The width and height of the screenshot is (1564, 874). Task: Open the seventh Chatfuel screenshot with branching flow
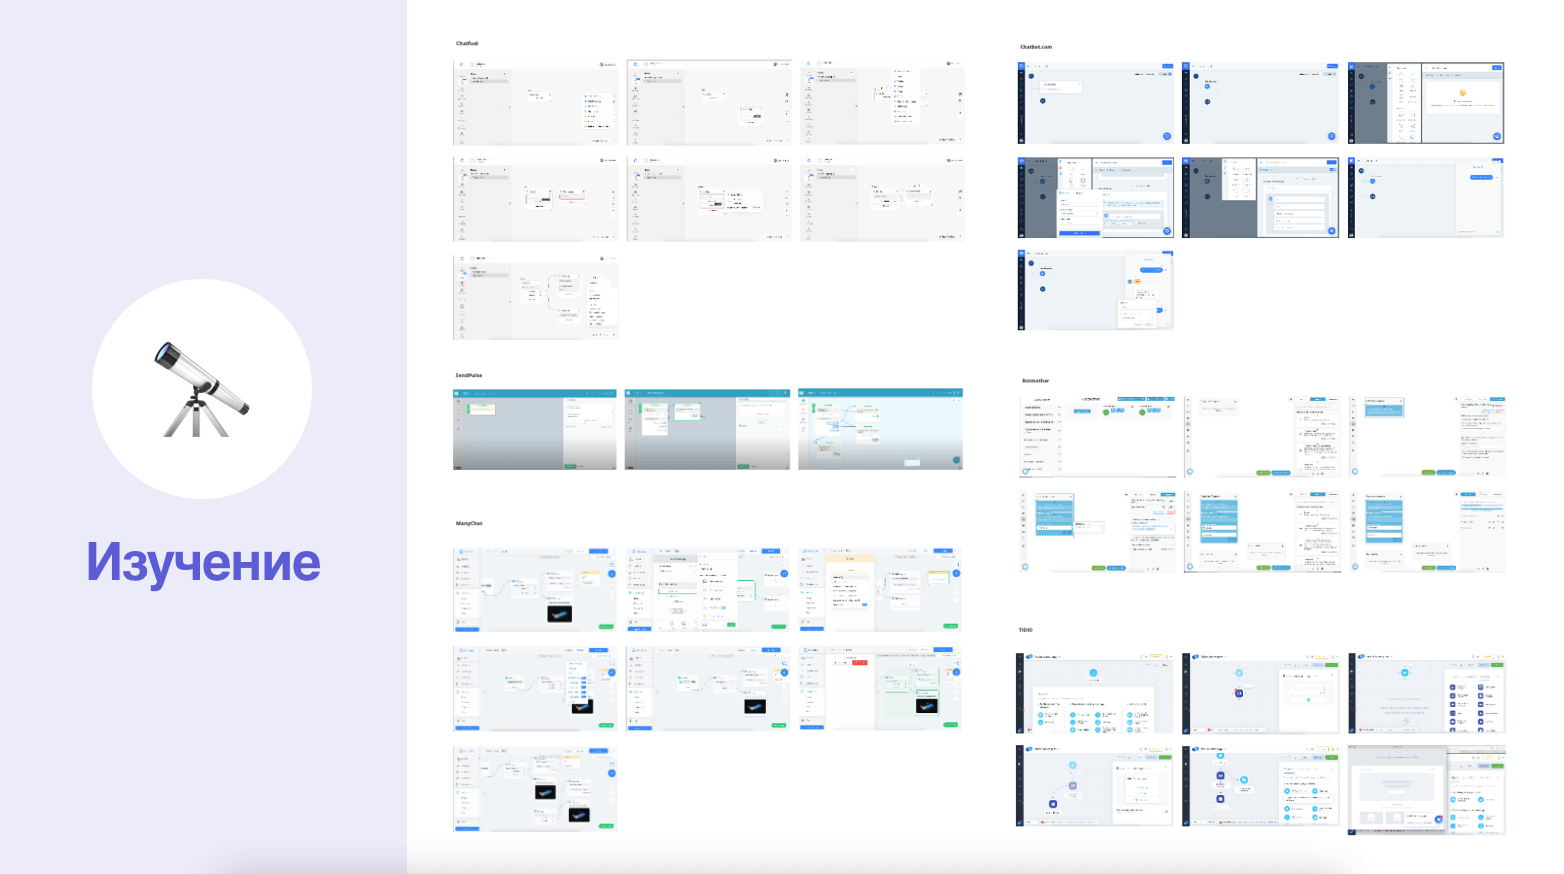tap(535, 296)
